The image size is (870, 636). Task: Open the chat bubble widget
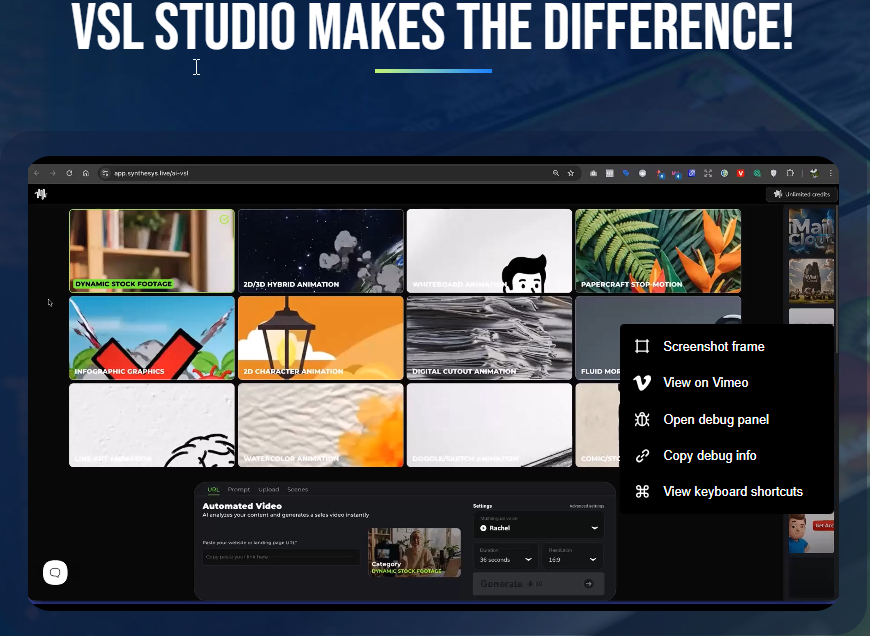point(55,573)
